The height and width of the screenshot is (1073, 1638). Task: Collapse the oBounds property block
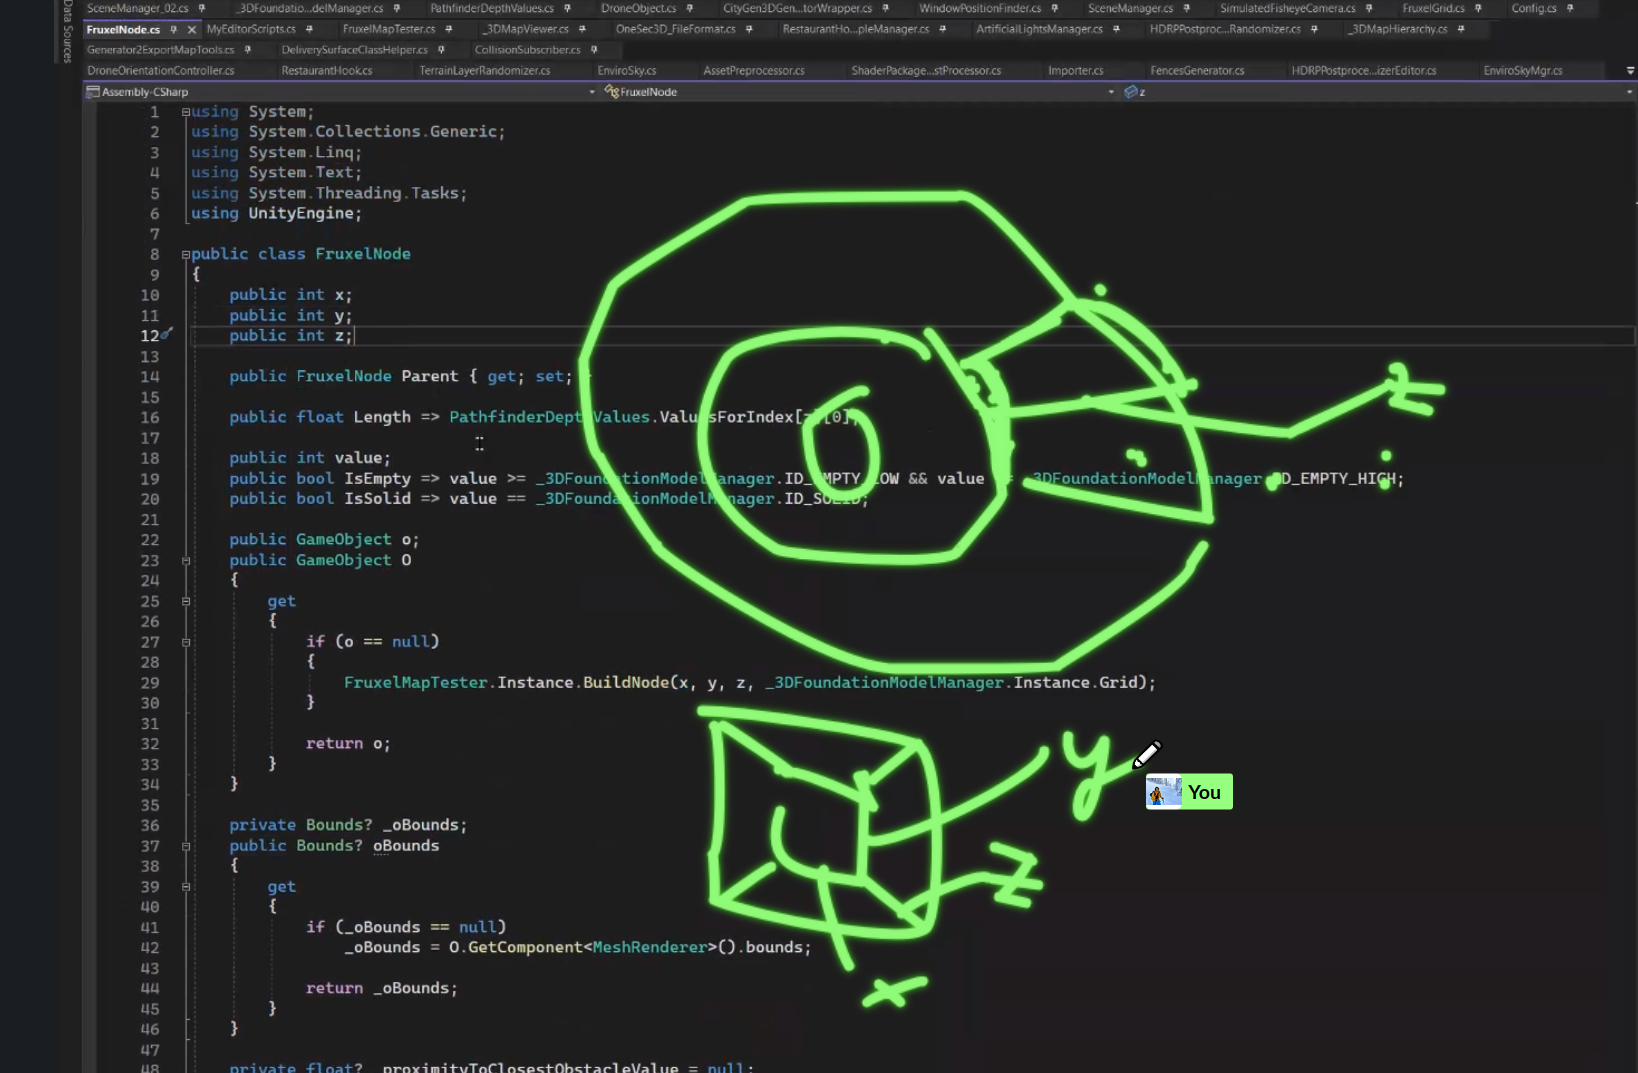coord(186,846)
